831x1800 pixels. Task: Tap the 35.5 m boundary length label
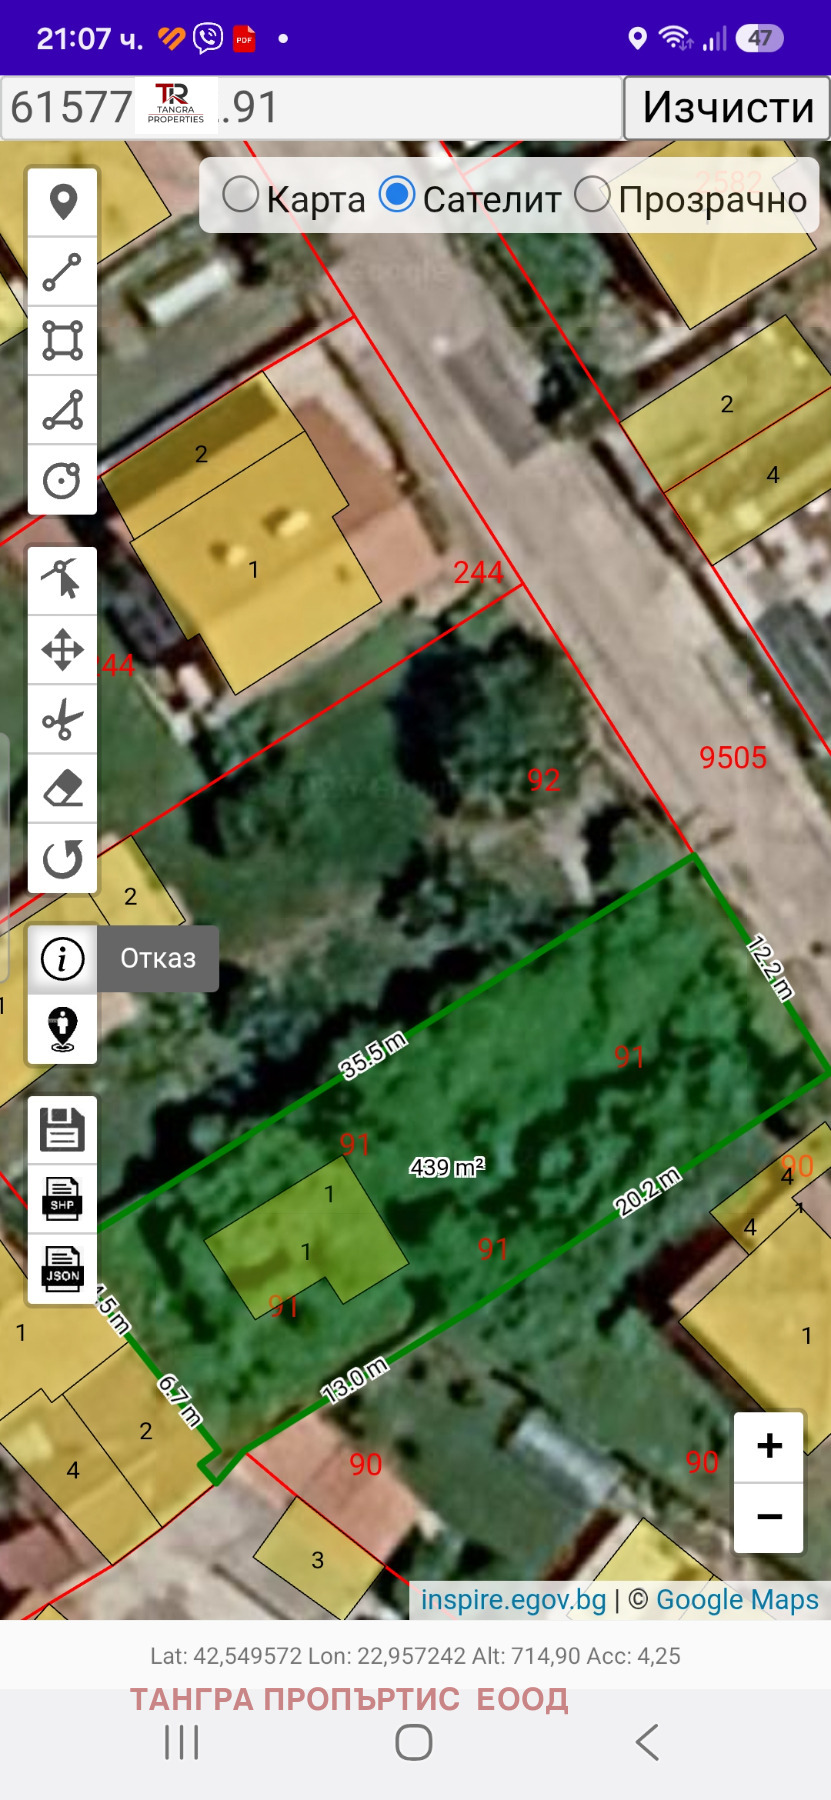click(x=373, y=1056)
